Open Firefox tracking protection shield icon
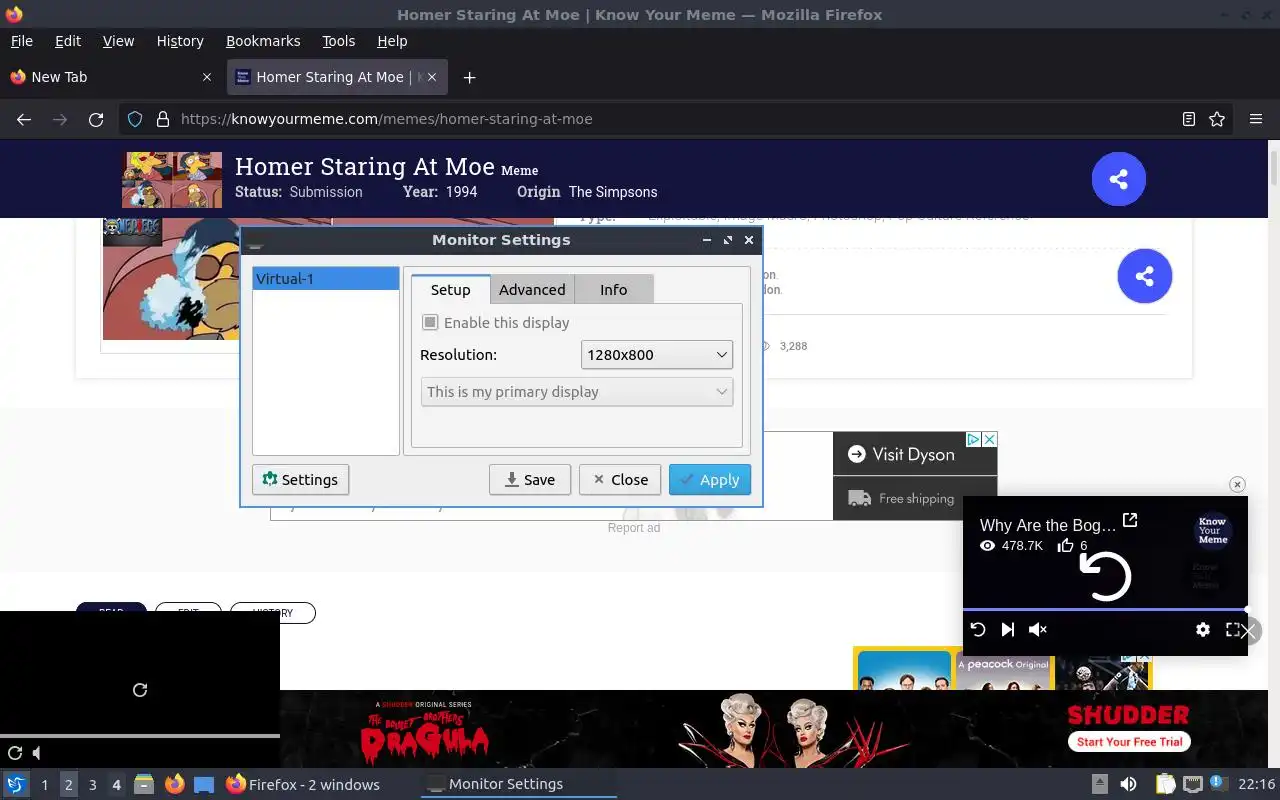Image resolution: width=1280 pixels, height=800 pixels. point(135,119)
